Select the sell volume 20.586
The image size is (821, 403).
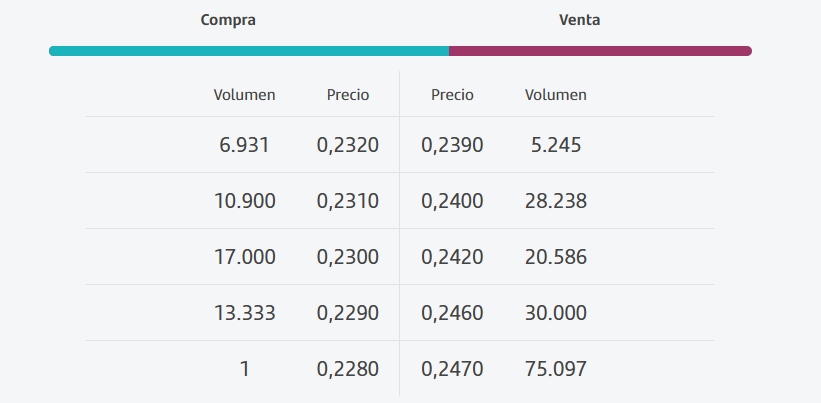pyautogui.click(x=556, y=257)
